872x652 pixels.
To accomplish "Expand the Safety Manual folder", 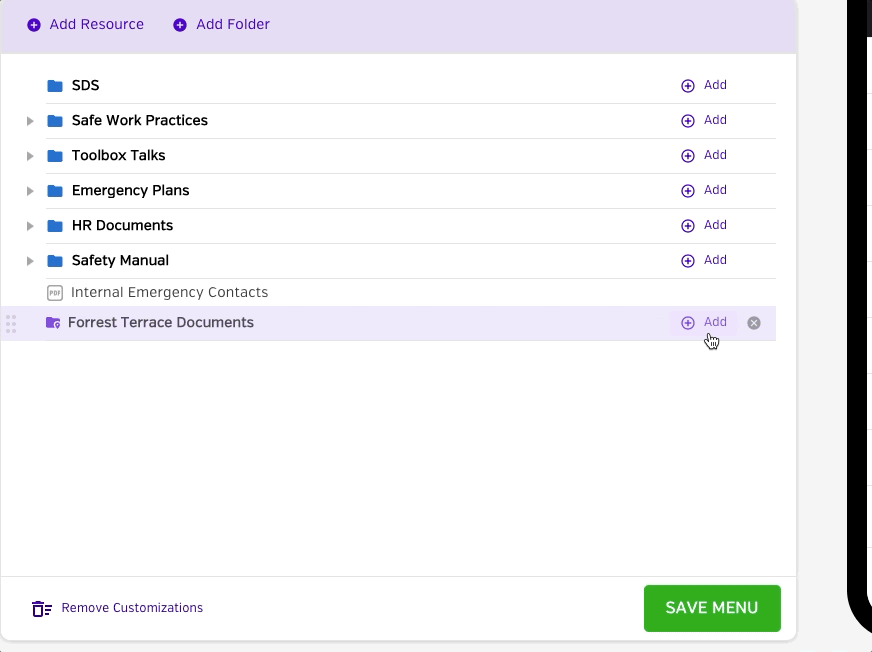I will [30, 261].
